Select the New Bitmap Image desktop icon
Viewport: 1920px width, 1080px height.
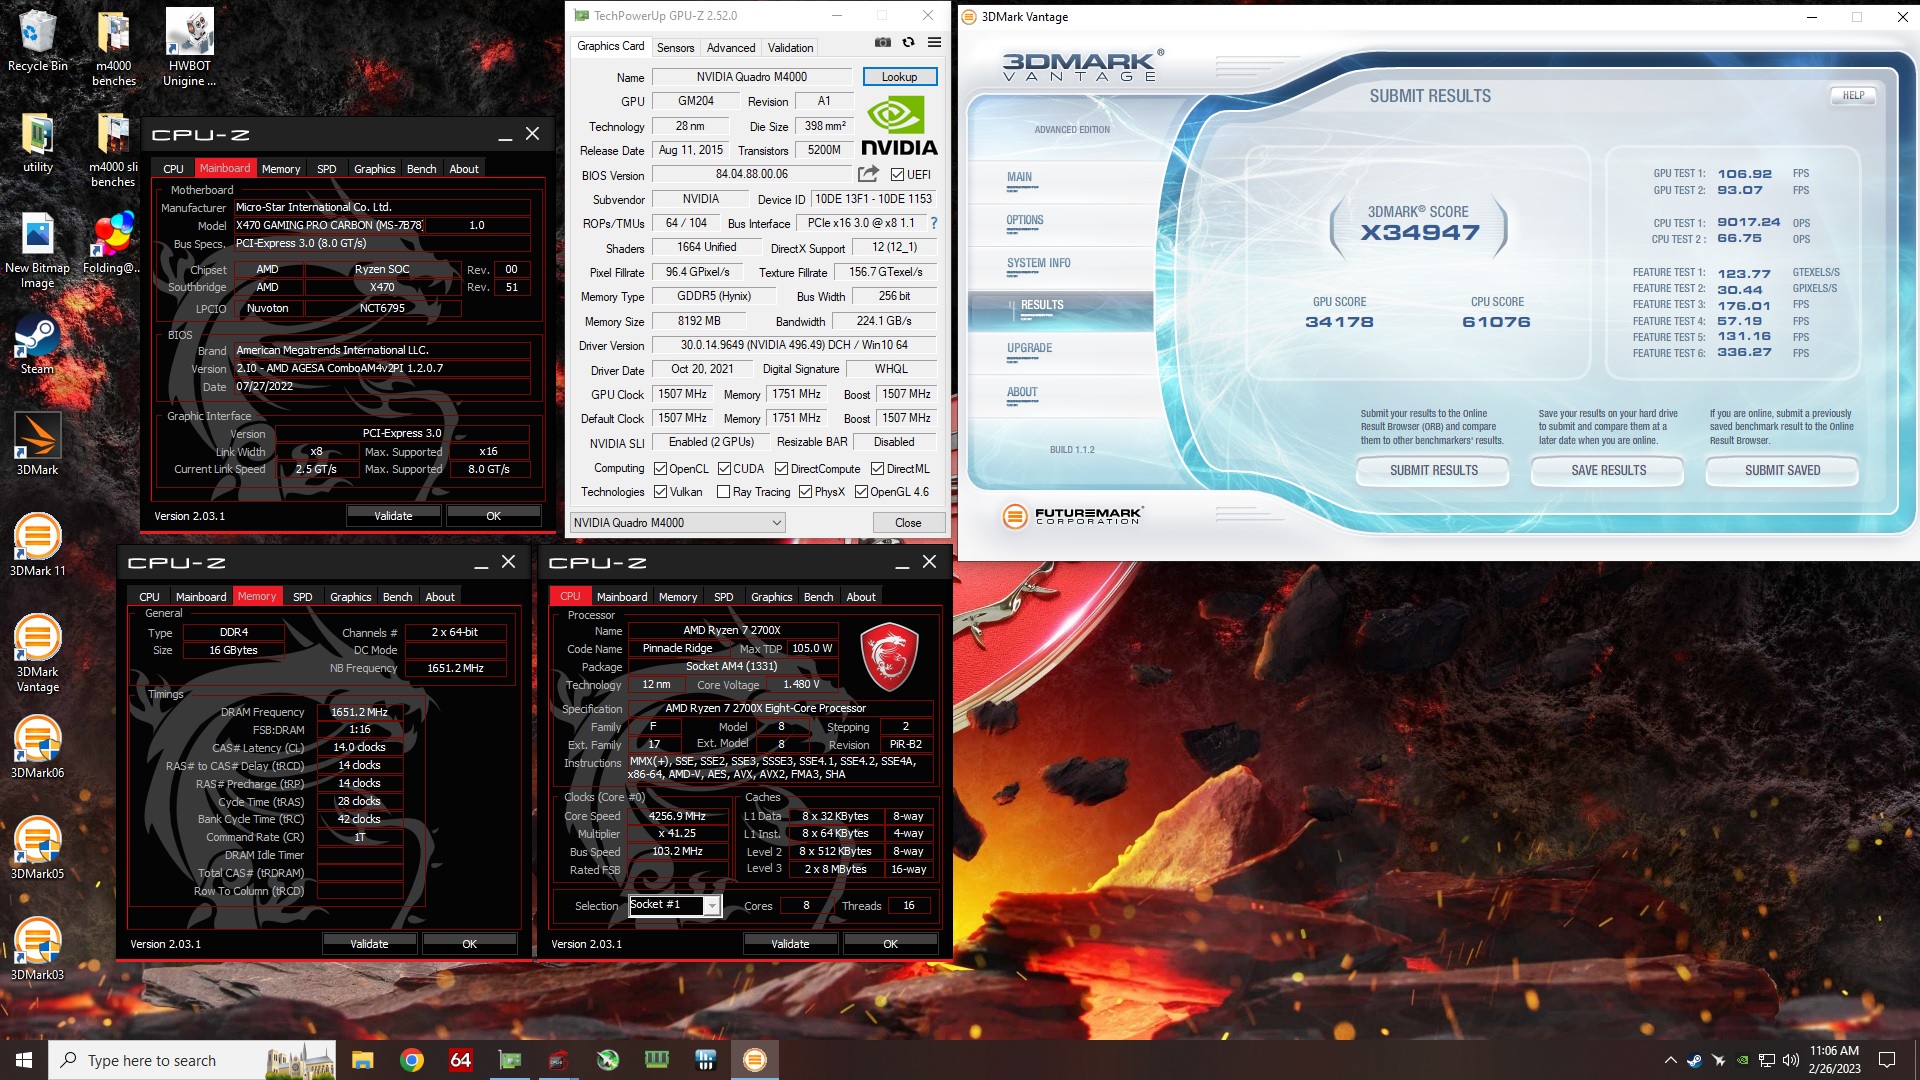click(37, 251)
